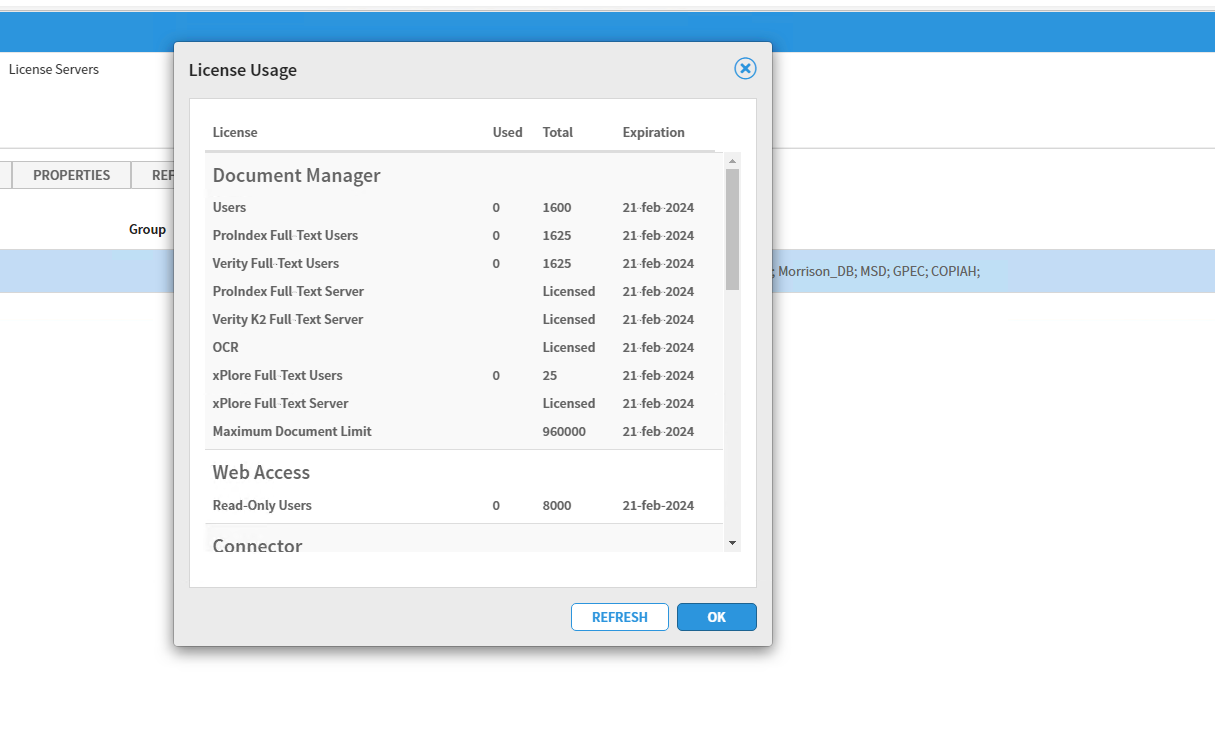Click the 8000 total for Read-Only Users
The width and height of the screenshot is (1215, 732).
point(557,505)
